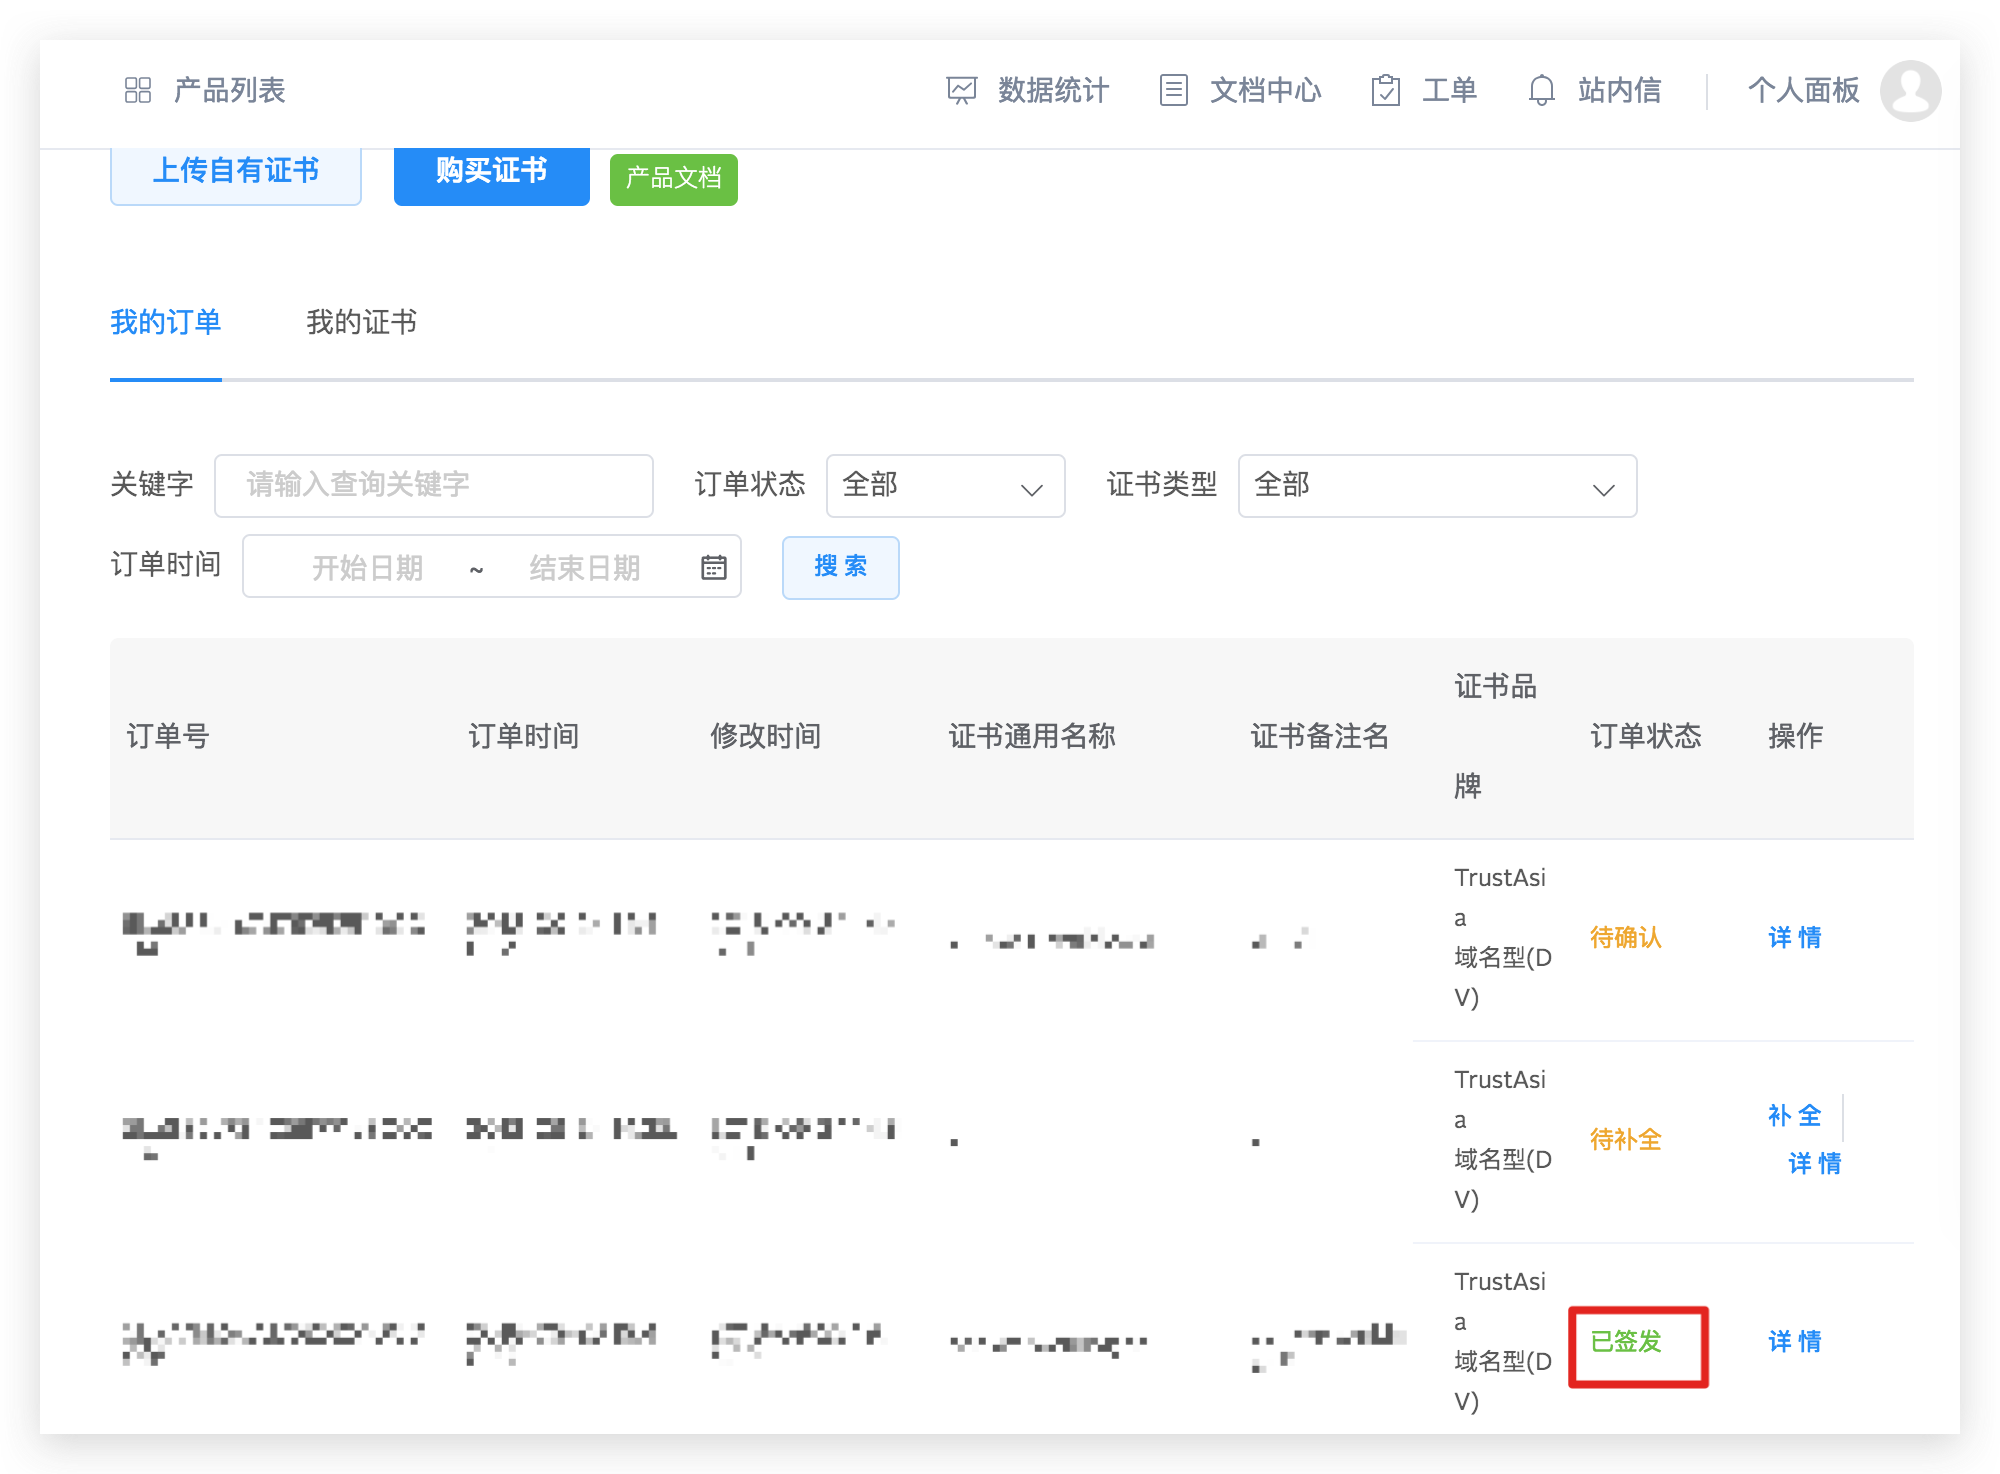Screen dimensions: 2000x1474
Task: Open the work order clipboard icon
Action: click(1385, 90)
